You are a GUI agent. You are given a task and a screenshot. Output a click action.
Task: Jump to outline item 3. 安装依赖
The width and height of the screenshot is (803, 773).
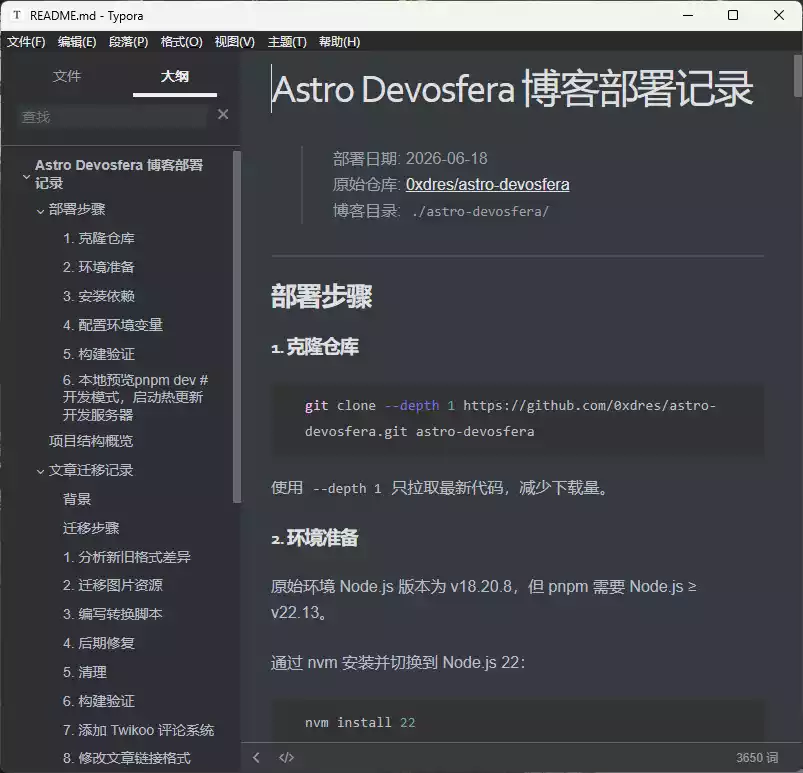click(98, 296)
